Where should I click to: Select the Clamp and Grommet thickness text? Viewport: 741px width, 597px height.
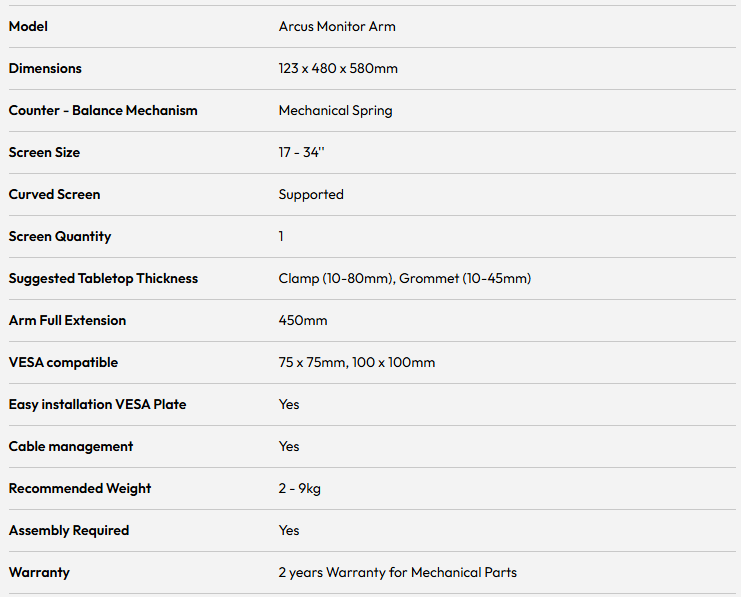(x=405, y=279)
